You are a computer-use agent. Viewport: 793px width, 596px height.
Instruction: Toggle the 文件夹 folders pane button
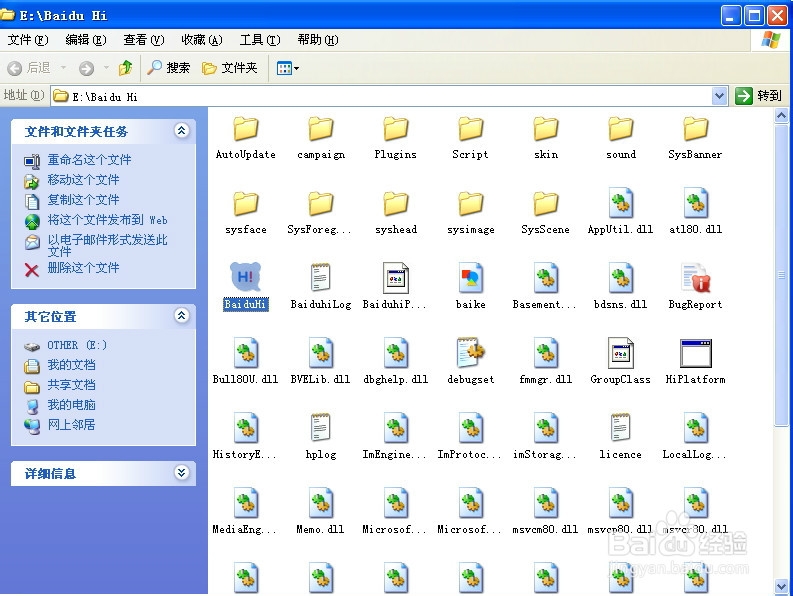(x=230, y=67)
